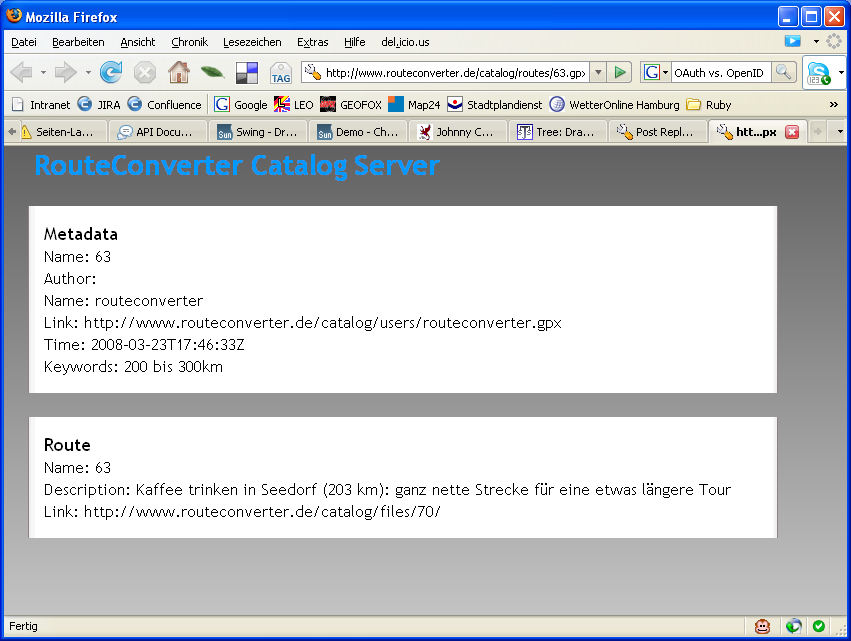Image resolution: width=851 pixels, height=641 pixels.
Task: Click the search magnifier icon
Action: click(x=783, y=72)
